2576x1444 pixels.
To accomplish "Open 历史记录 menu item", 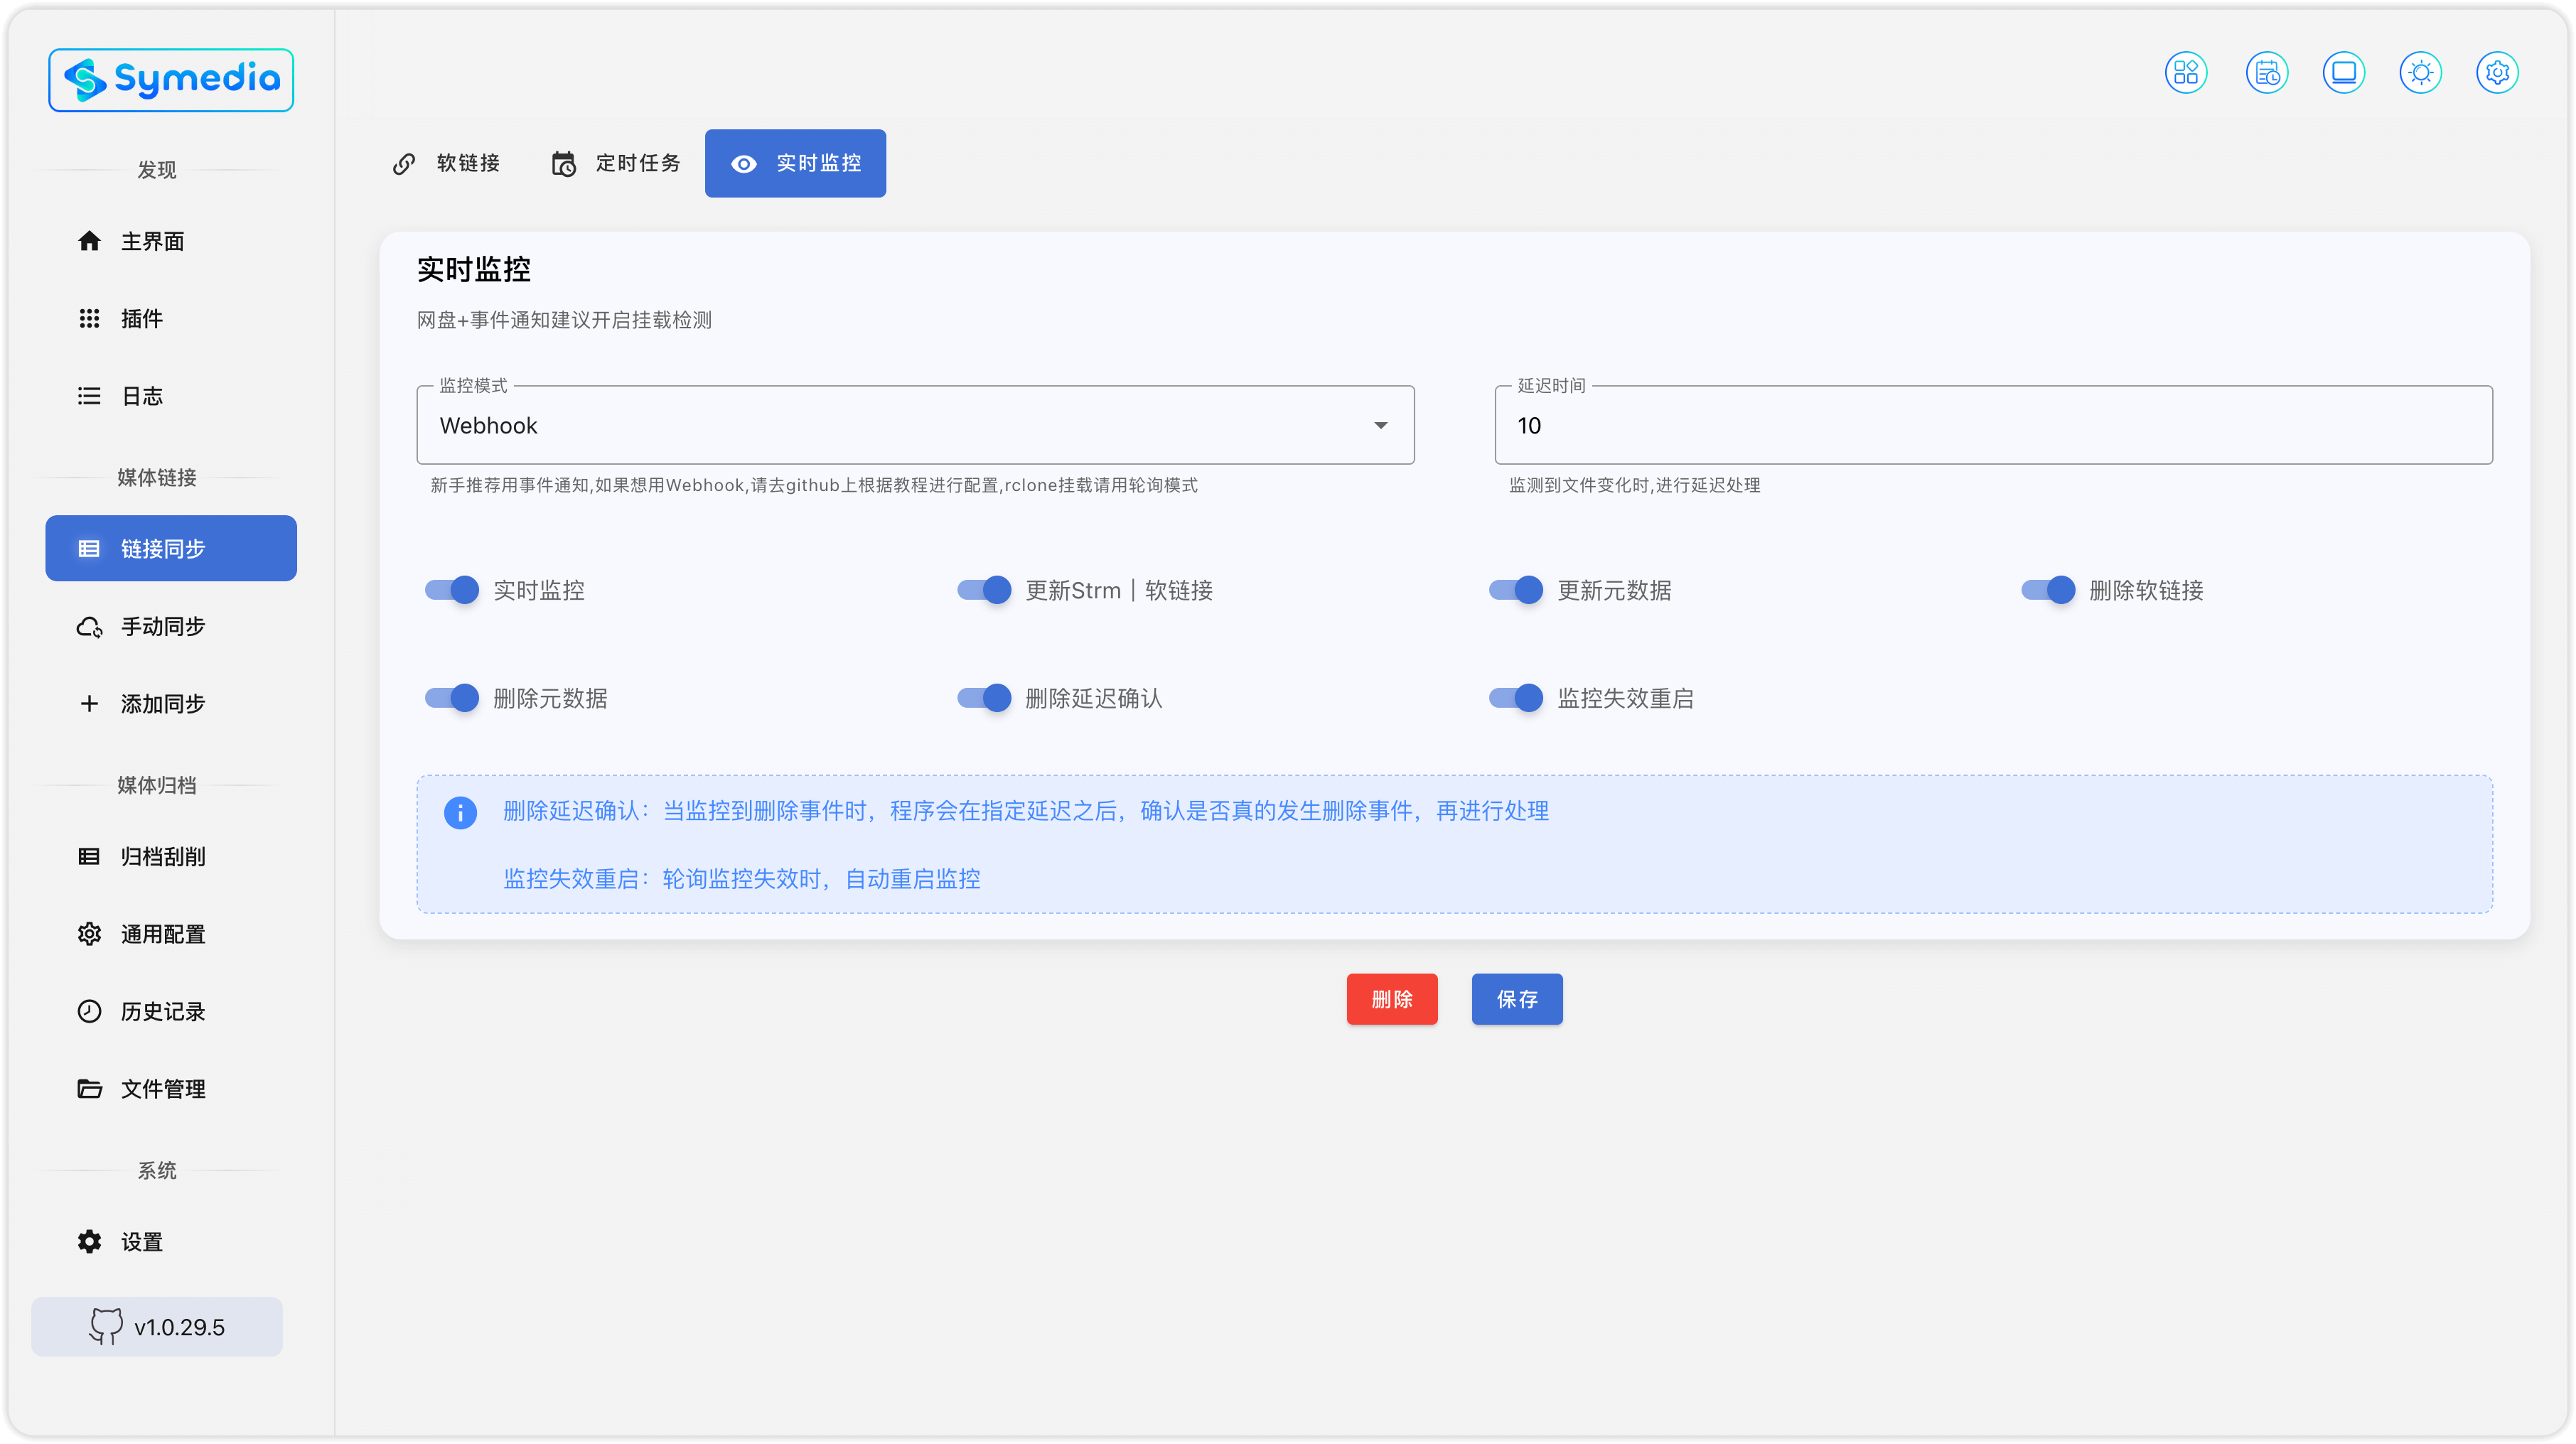I will (x=171, y=1011).
